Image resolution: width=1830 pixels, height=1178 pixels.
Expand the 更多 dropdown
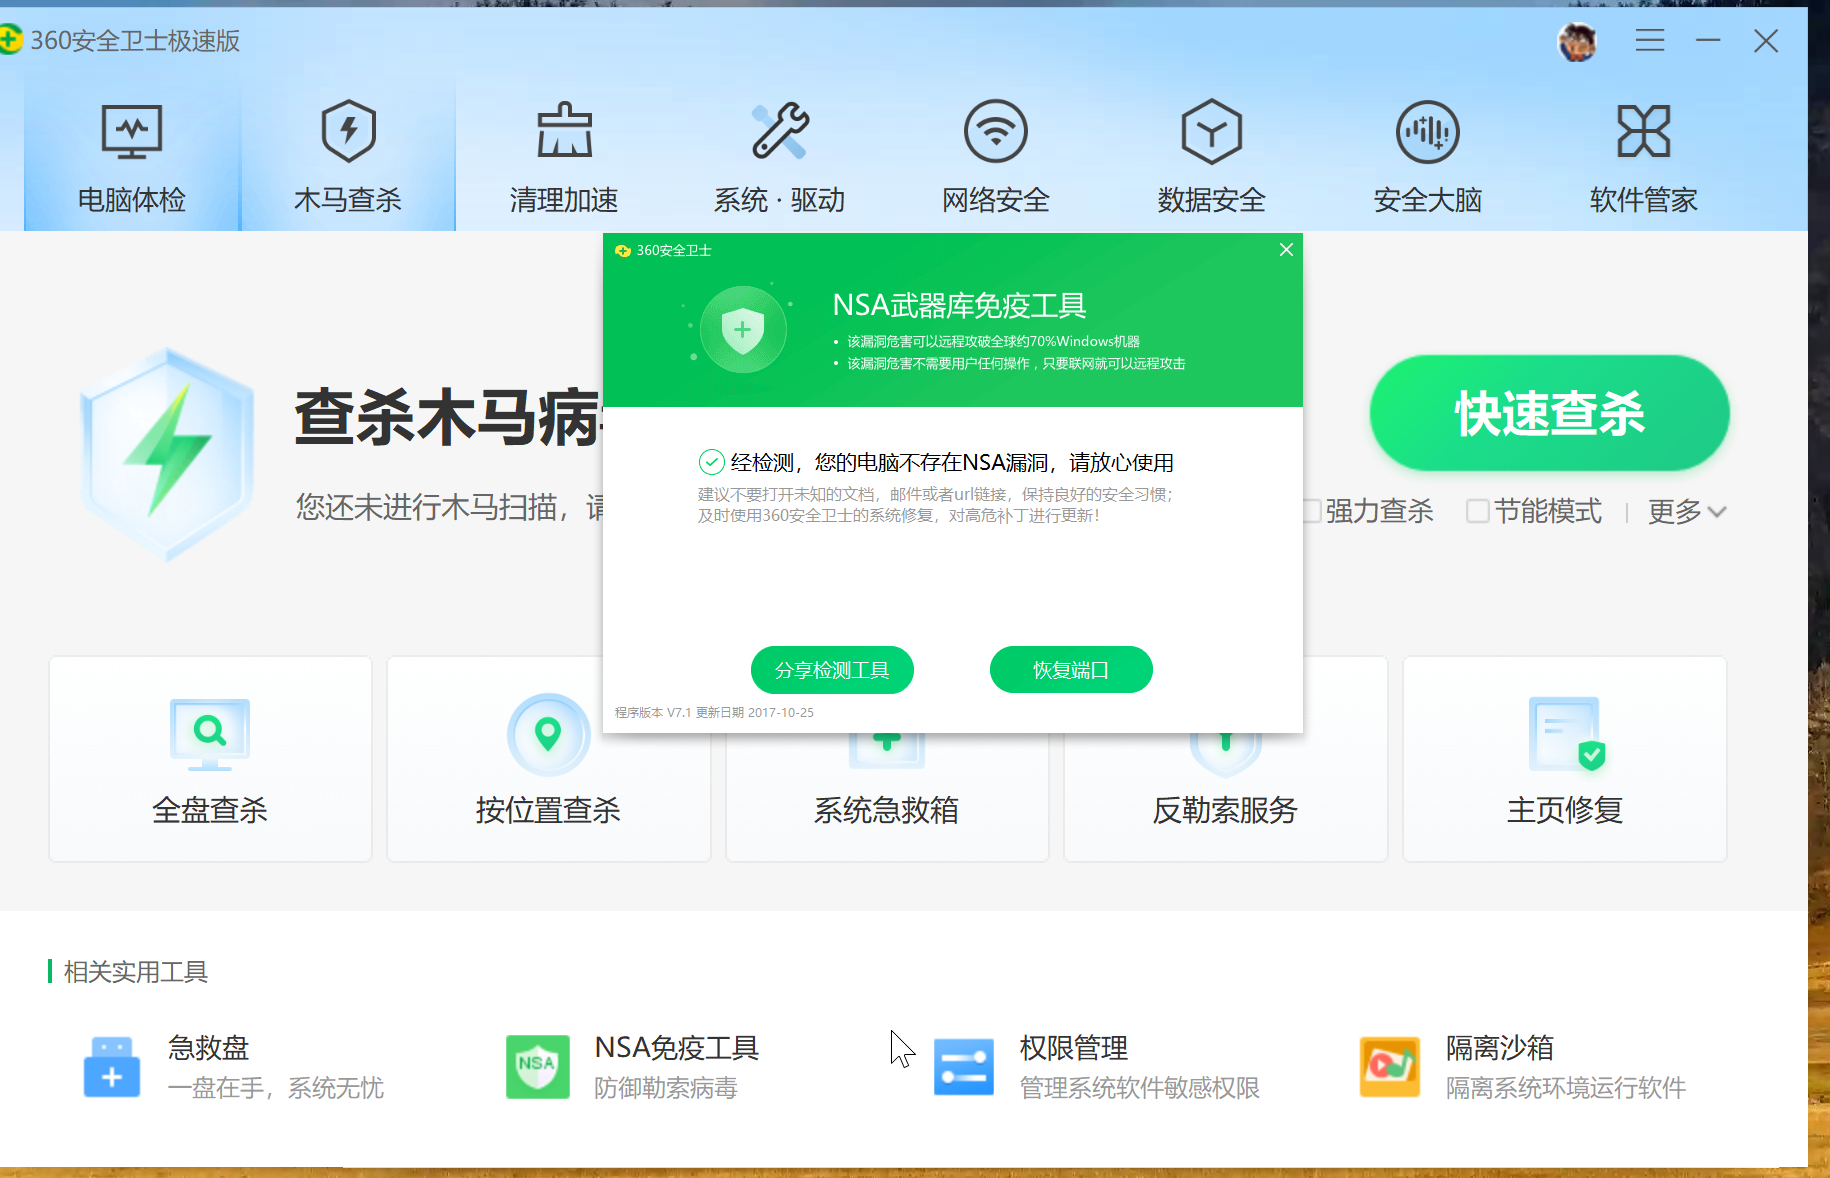click(x=1687, y=511)
